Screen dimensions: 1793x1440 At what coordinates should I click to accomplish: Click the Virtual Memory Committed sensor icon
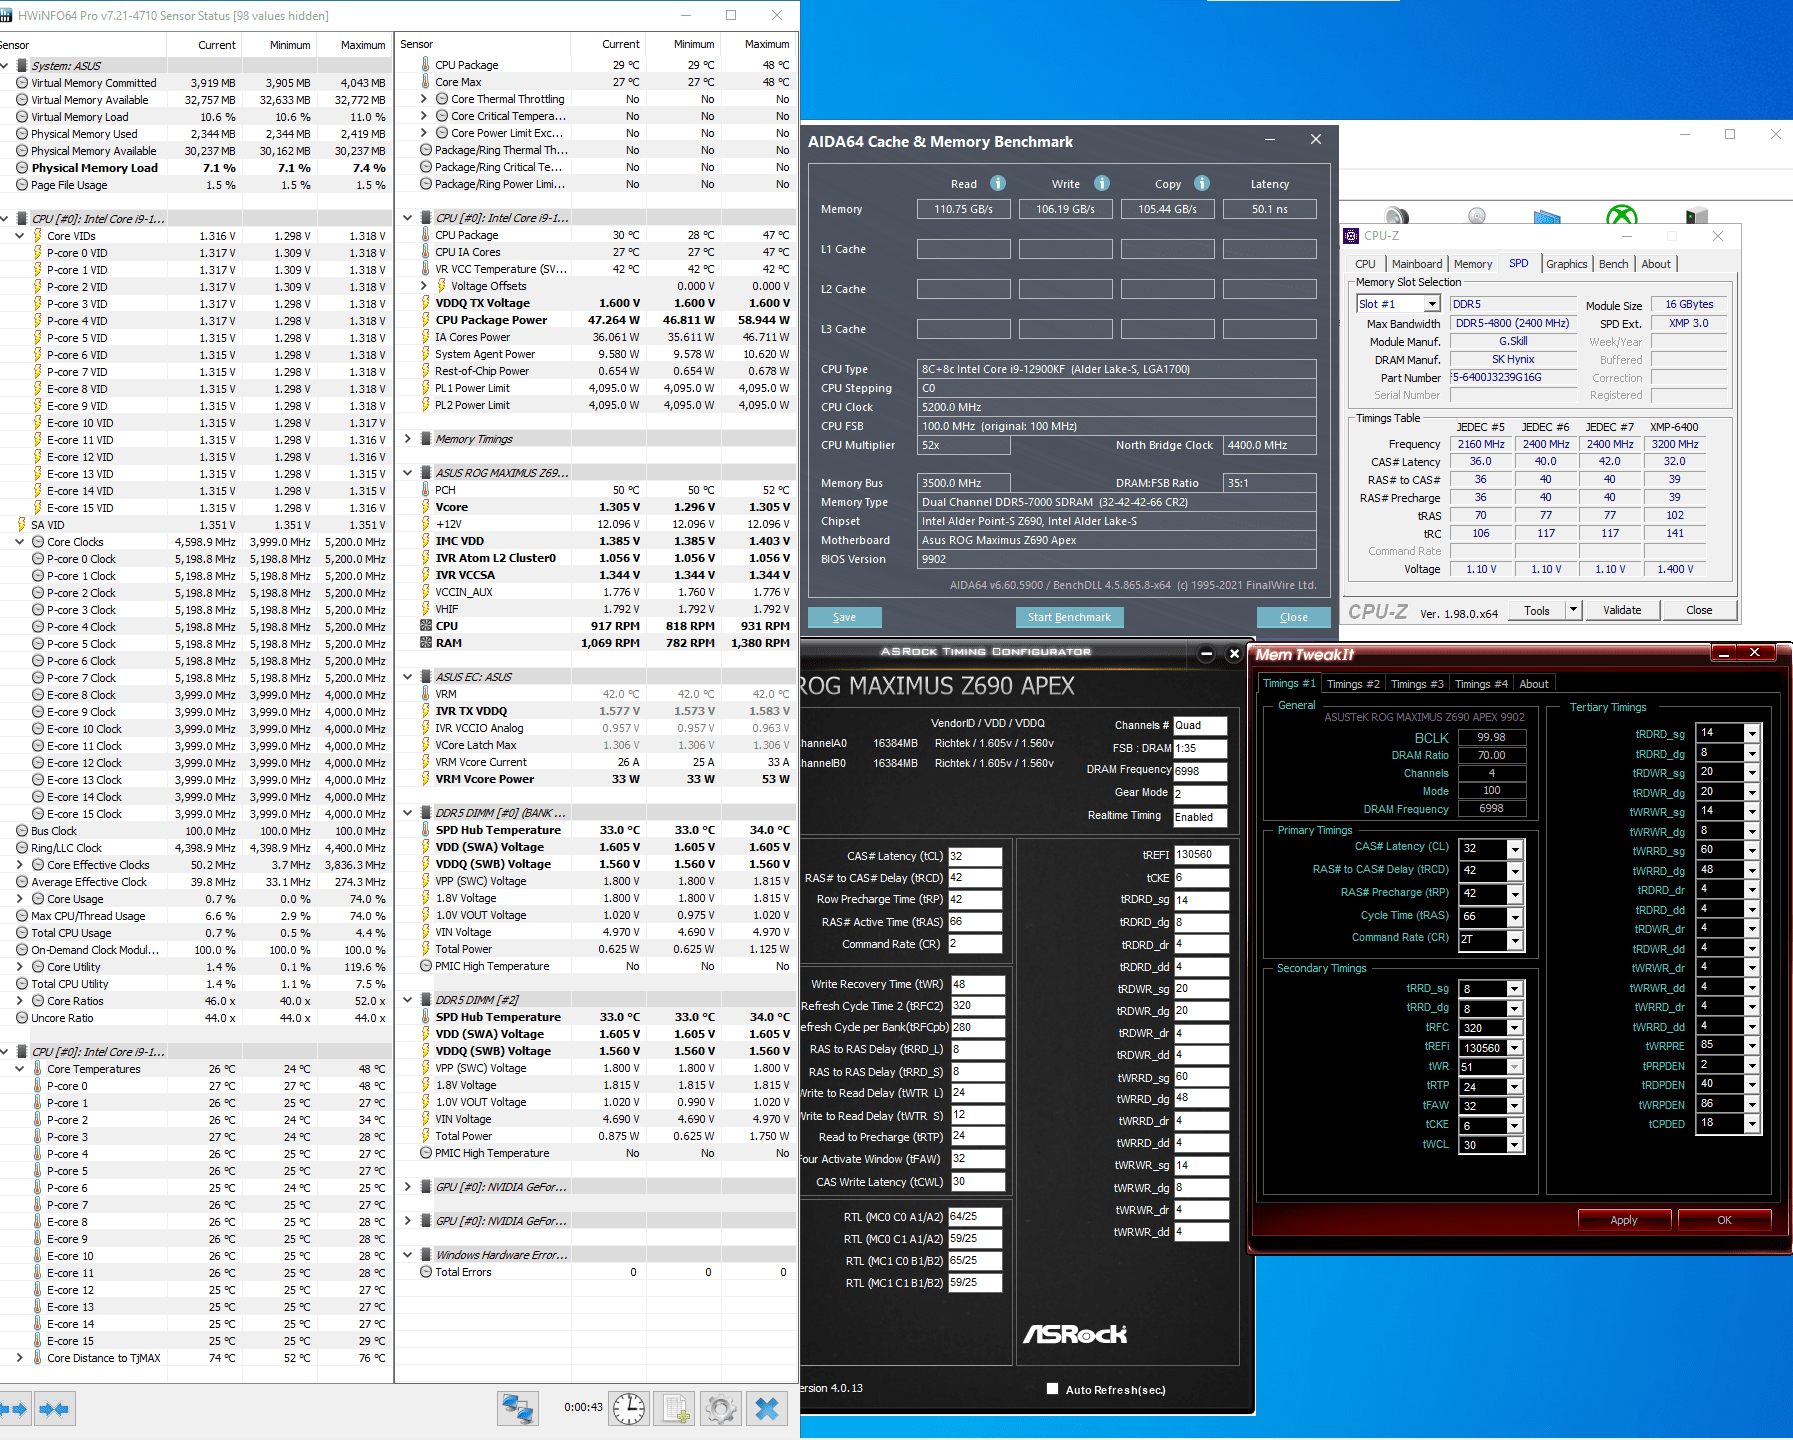point(22,83)
